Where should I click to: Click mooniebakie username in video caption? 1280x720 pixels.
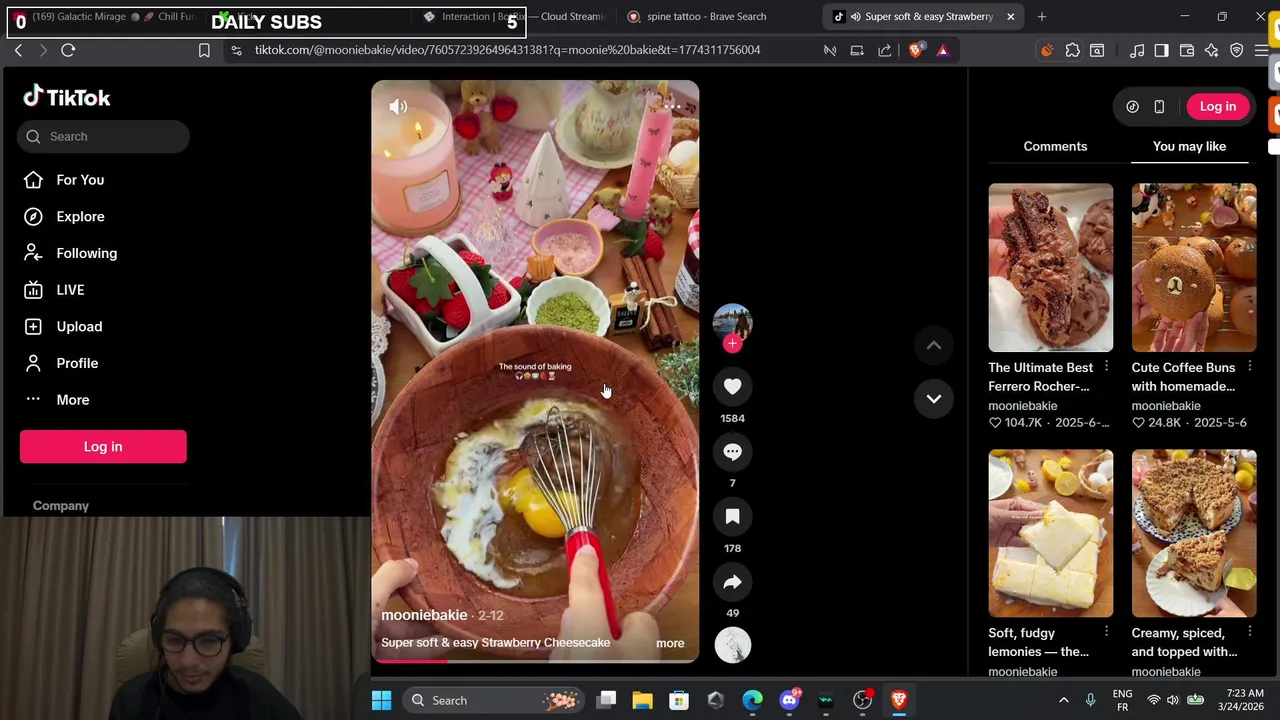point(424,615)
